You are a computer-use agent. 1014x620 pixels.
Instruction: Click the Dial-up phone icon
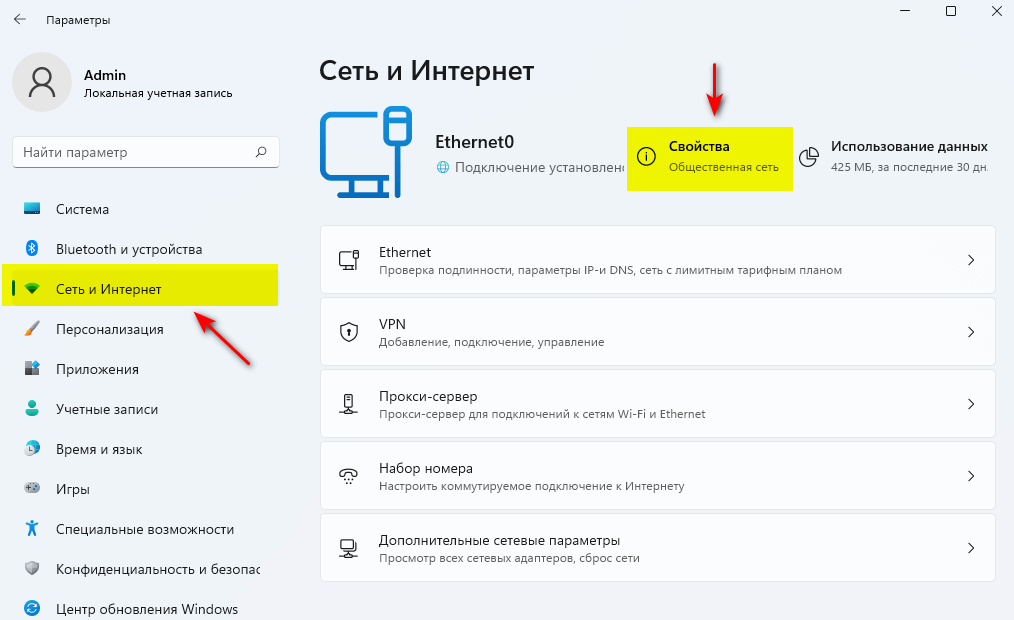point(349,476)
